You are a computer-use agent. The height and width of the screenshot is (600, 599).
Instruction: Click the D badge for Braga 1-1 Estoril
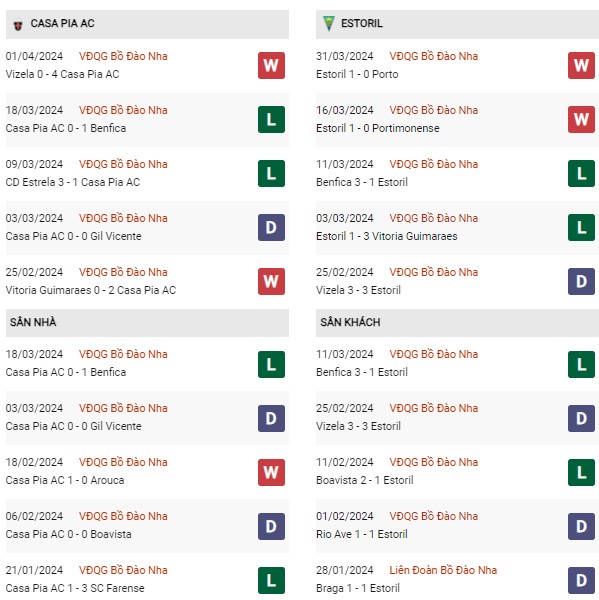(581, 580)
